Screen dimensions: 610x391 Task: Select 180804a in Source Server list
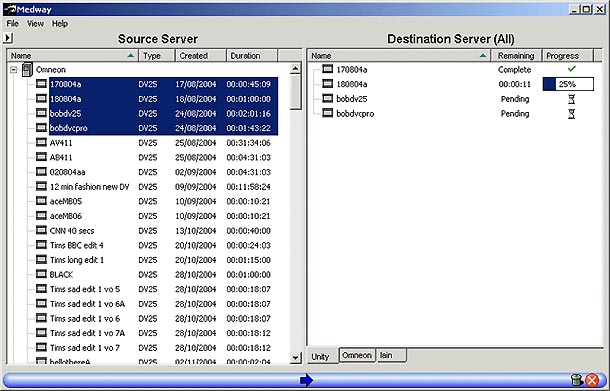(x=163, y=99)
